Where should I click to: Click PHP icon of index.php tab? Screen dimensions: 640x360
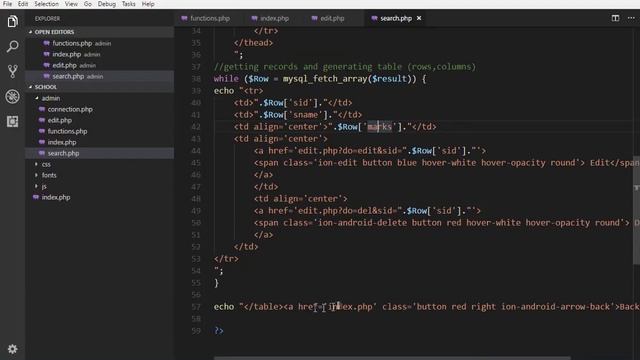[x=255, y=18]
